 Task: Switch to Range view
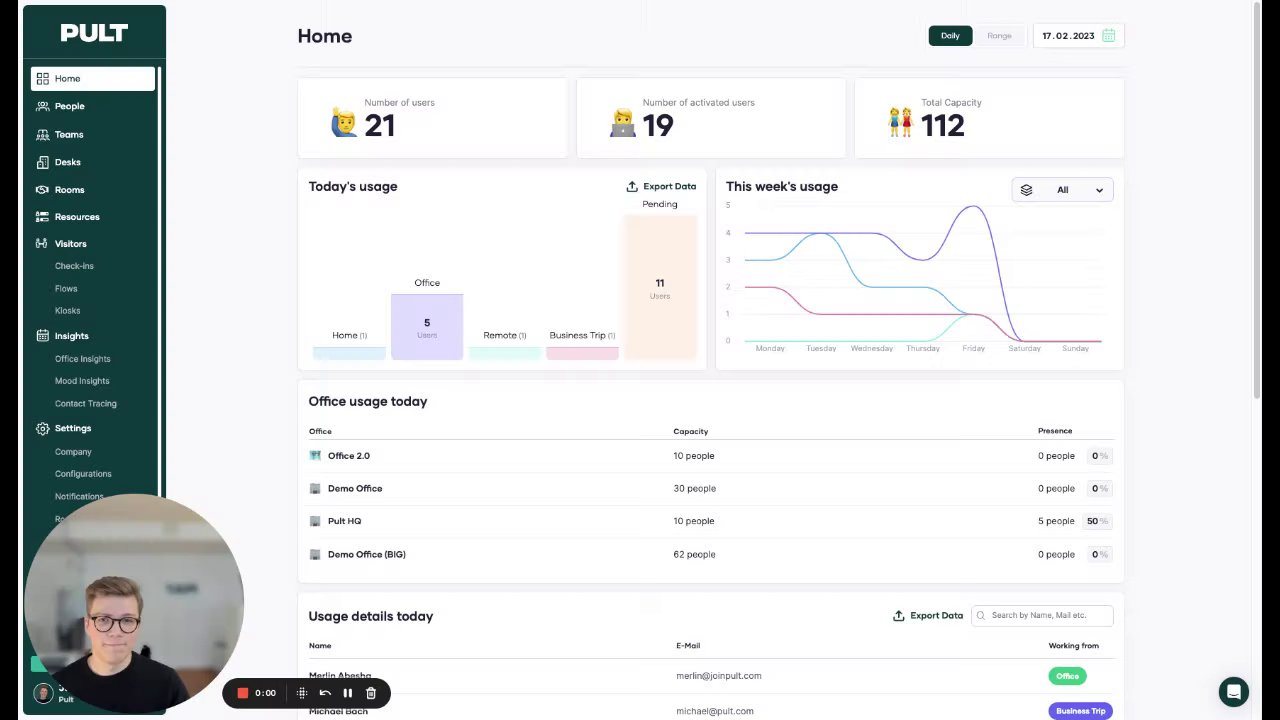coord(999,36)
